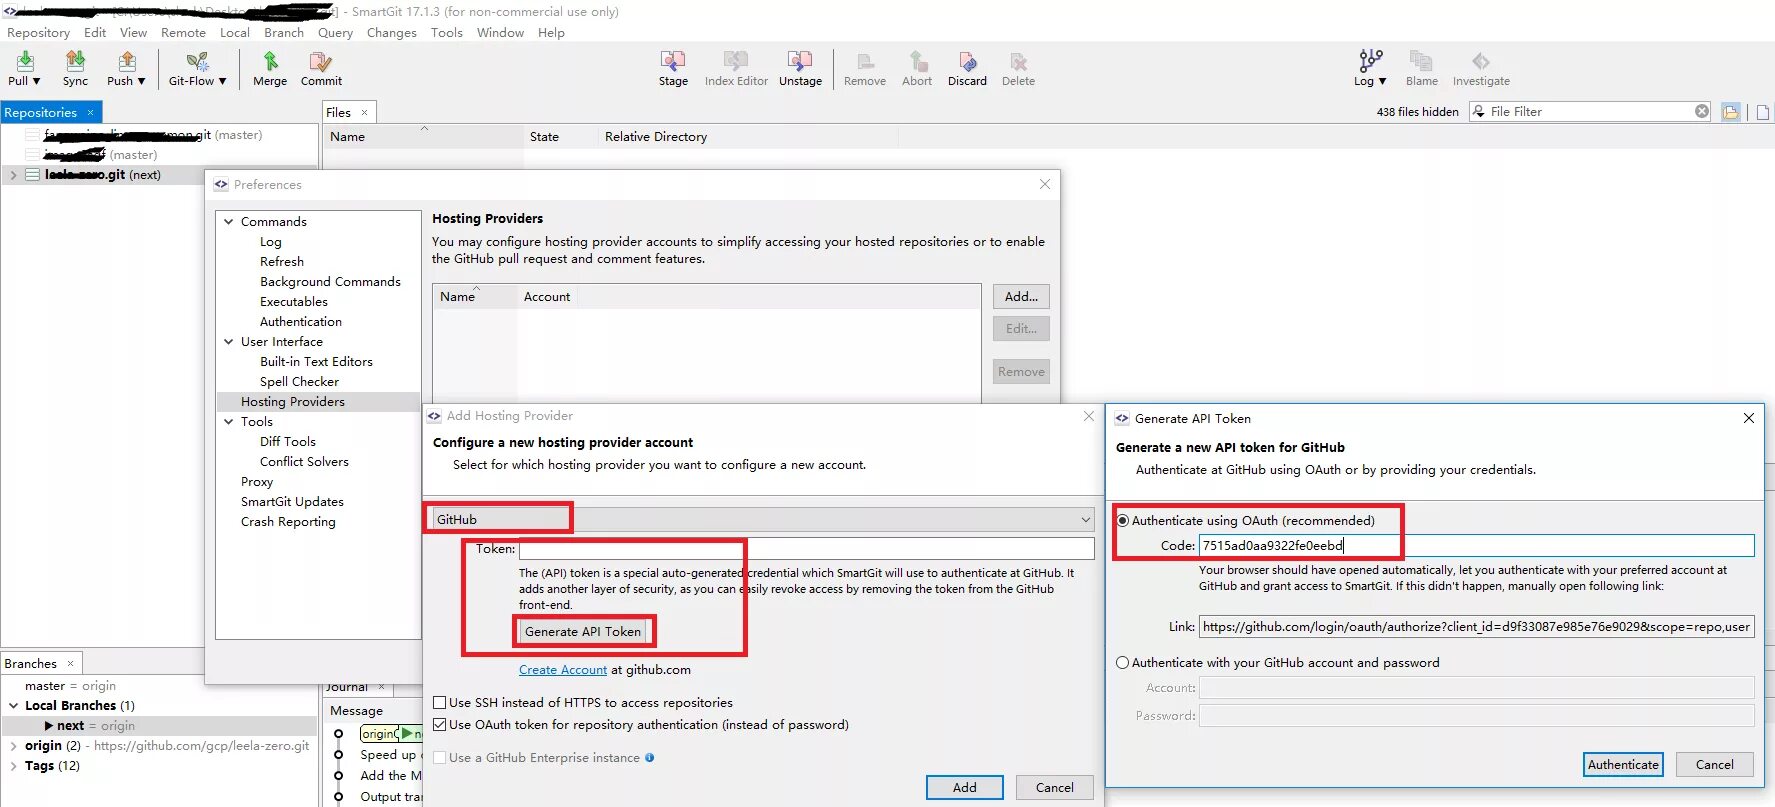Collapse the Commands preferences group
The width and height of the screenshot is (1775, 807).
(229, 221)
